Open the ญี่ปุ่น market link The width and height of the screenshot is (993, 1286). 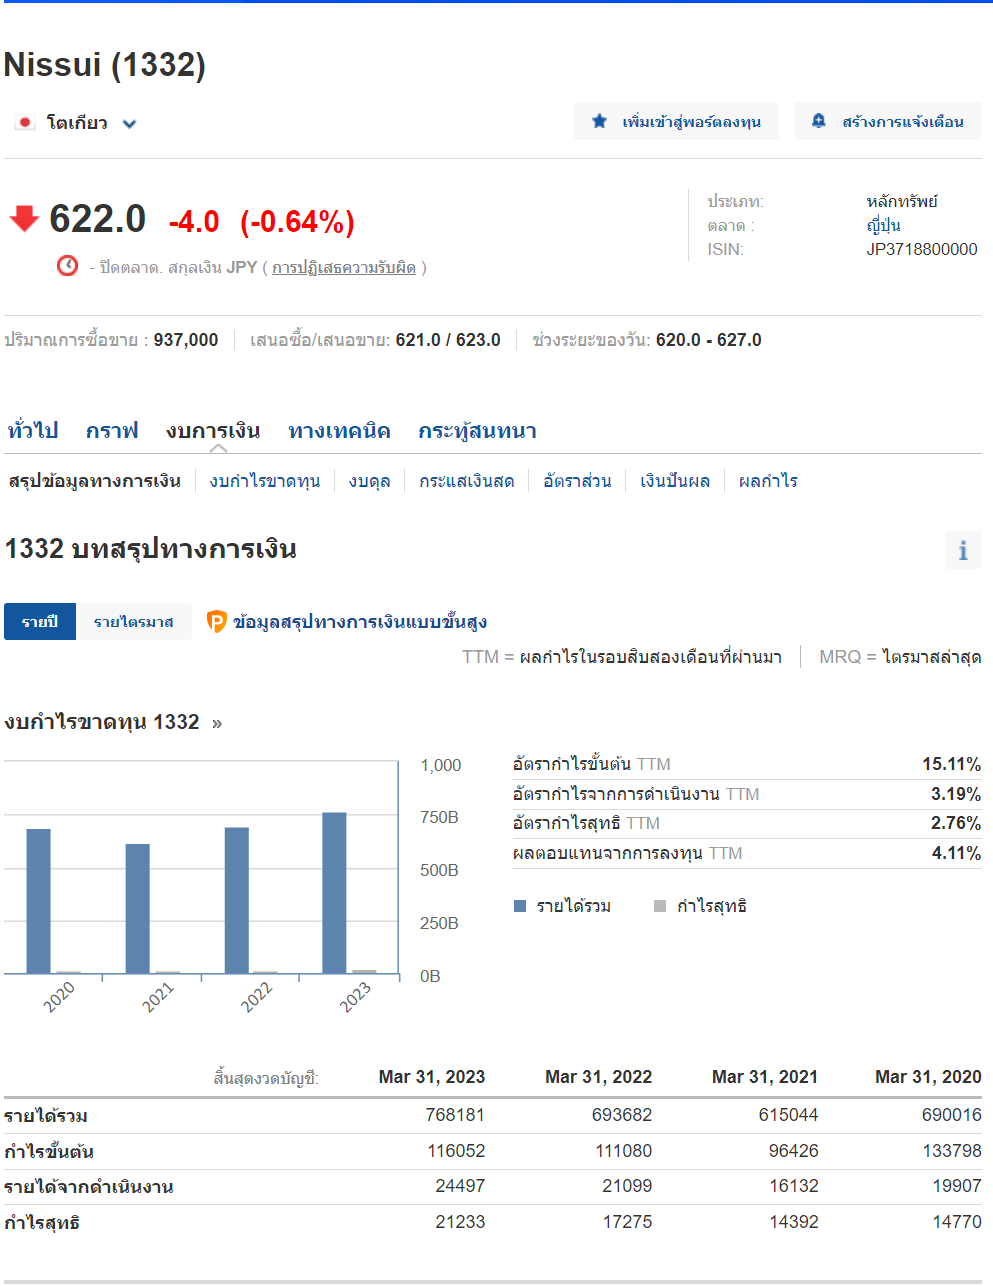tap(883, 225)
